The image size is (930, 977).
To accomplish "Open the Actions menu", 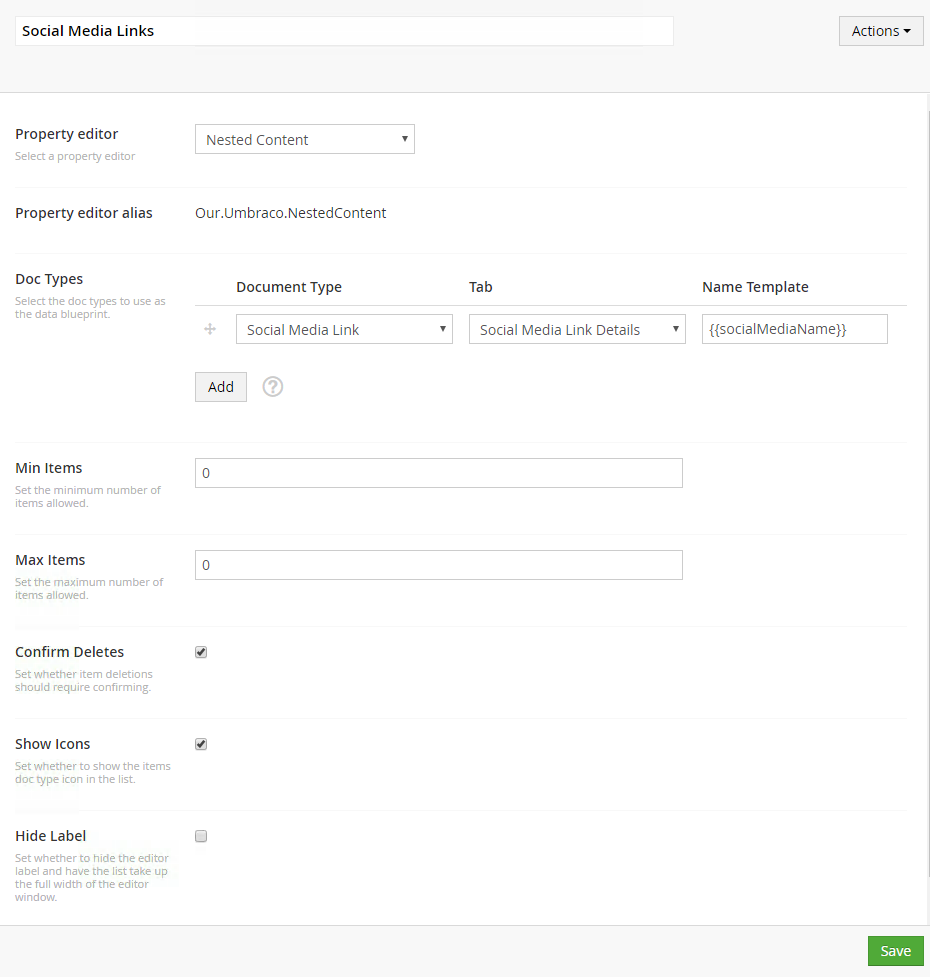I will tap(880, 31).
